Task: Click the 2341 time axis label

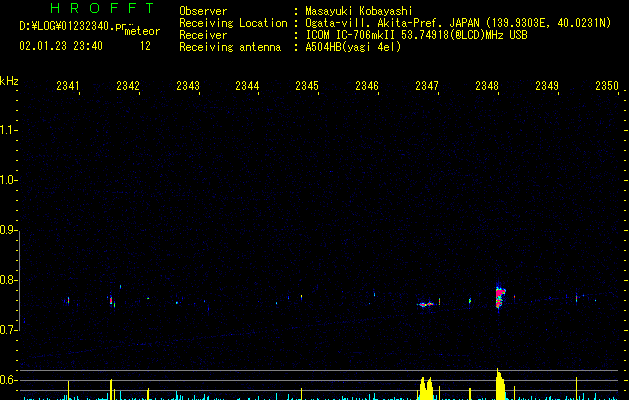Action: (x=67, y=86)
